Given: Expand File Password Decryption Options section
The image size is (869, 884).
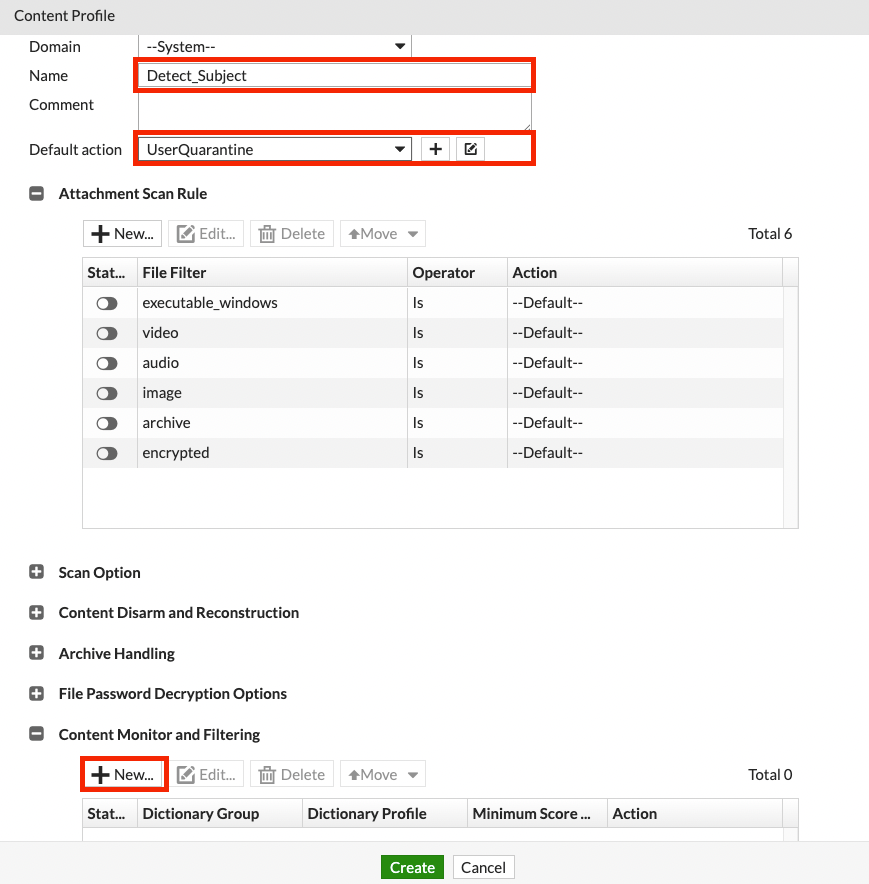Looking at the screenshot, I should pyautogui.click(x=37, y=694).
